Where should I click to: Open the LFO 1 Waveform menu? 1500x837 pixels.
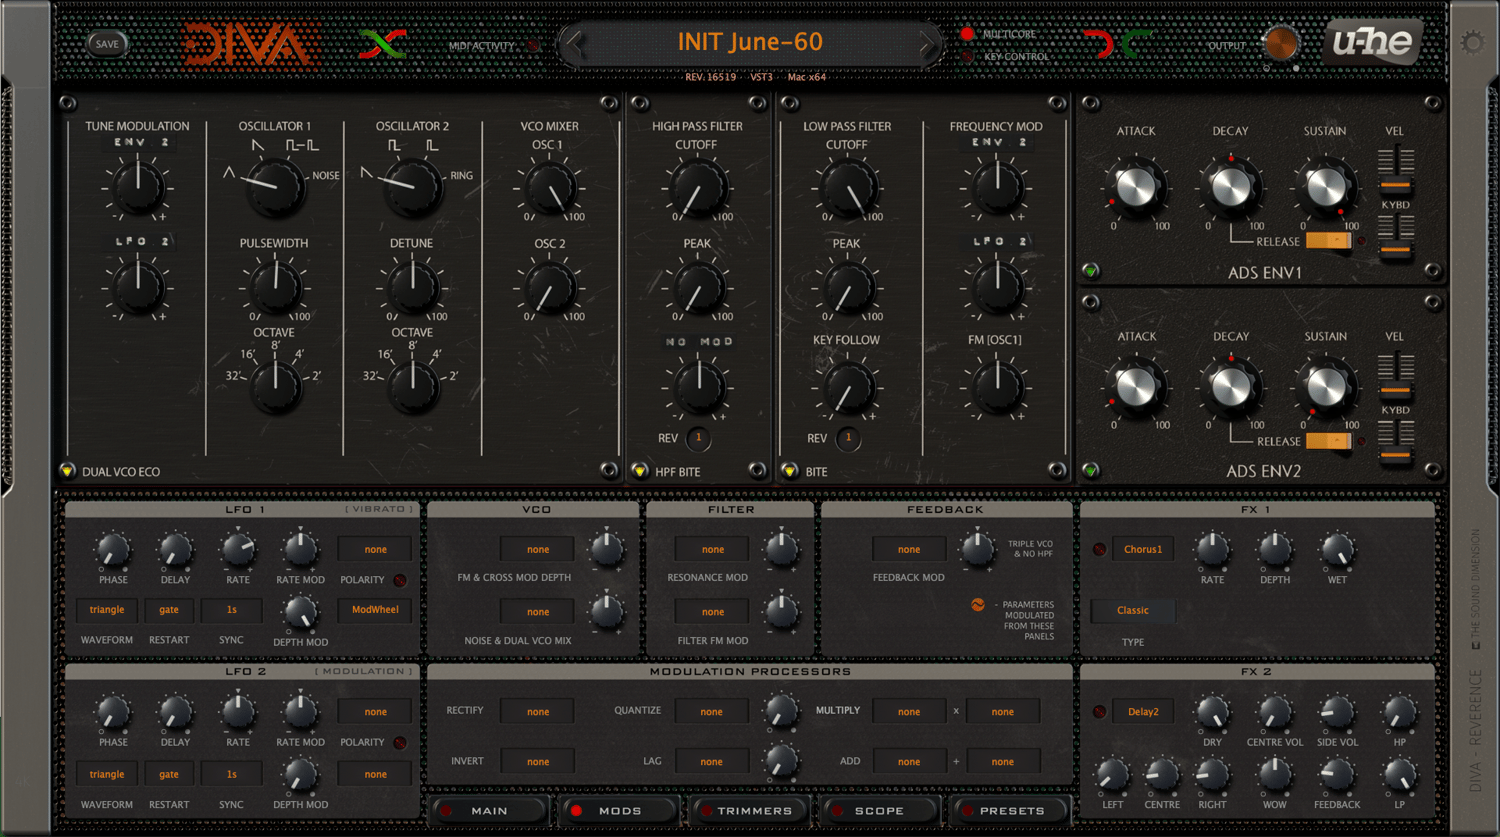(x=107, y=610)
